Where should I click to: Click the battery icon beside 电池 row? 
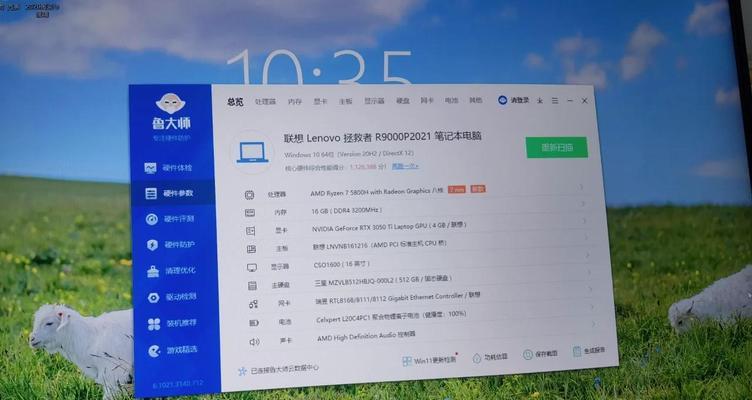point(254,323)
